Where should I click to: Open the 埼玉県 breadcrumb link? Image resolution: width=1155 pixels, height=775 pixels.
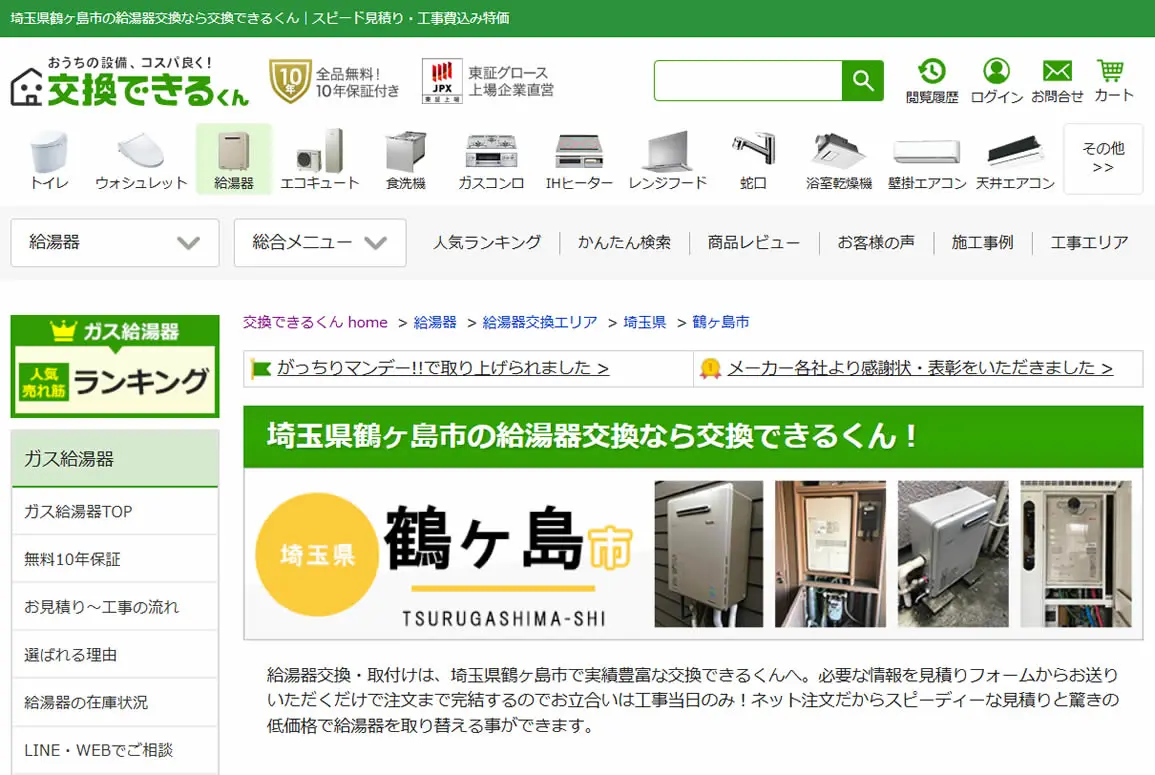point(645,322)
